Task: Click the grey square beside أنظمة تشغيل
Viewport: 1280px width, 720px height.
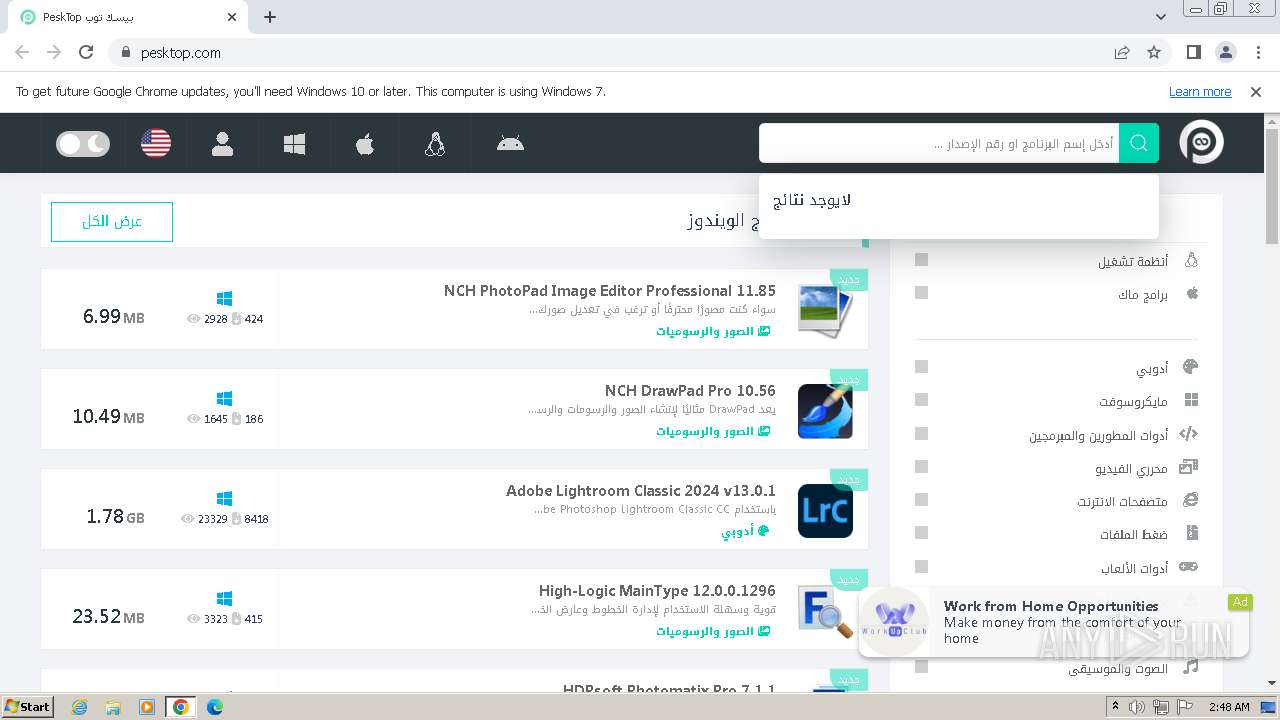Action: (922, 260)
